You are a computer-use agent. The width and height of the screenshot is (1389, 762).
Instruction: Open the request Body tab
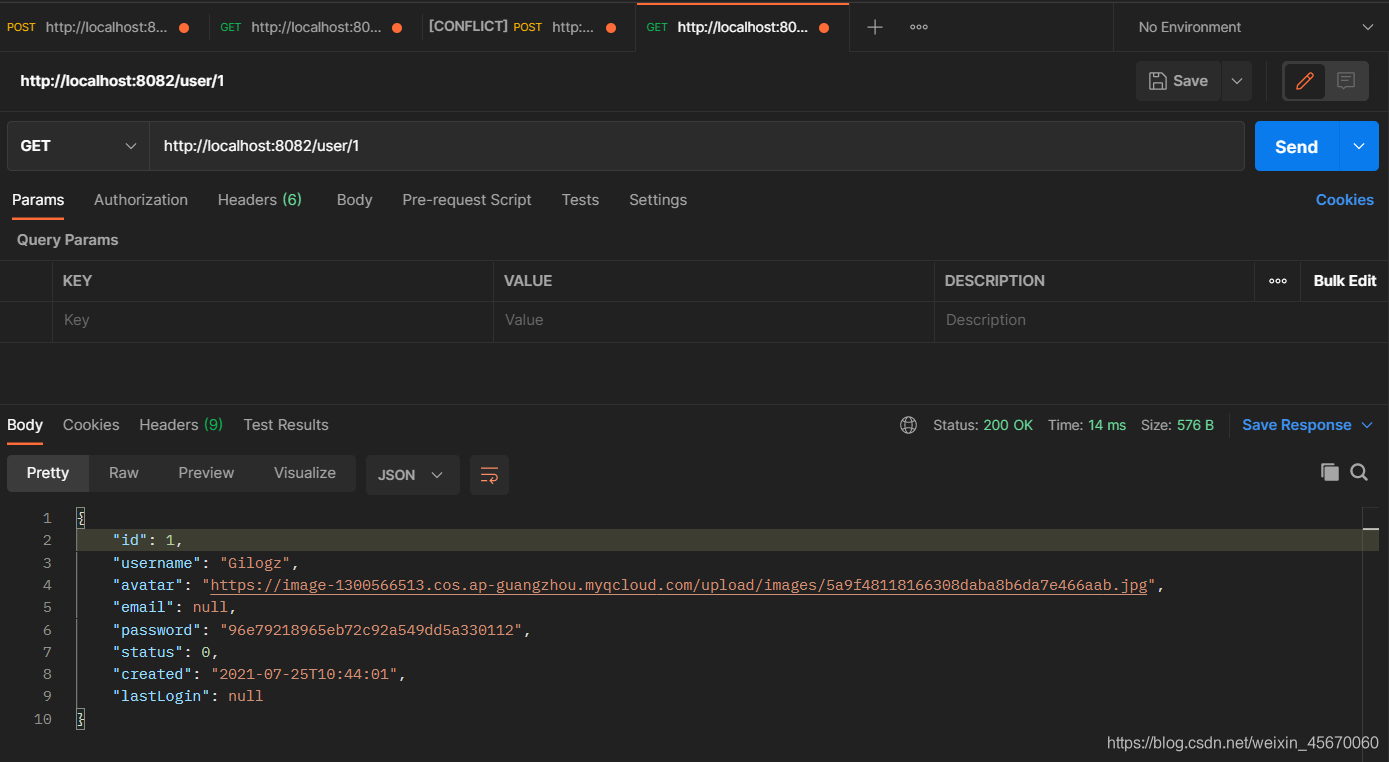[354, 200]
